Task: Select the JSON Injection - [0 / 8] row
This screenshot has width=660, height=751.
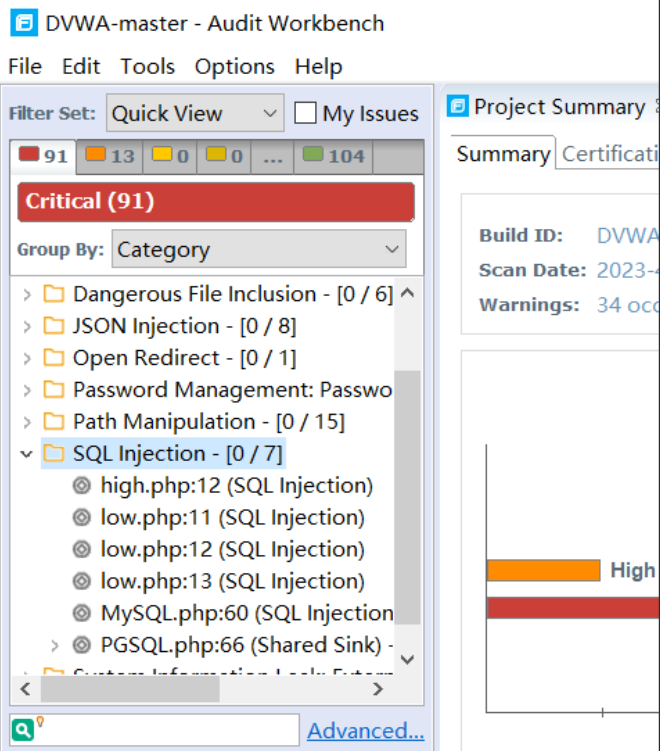Action: click(x=184, y=326)
